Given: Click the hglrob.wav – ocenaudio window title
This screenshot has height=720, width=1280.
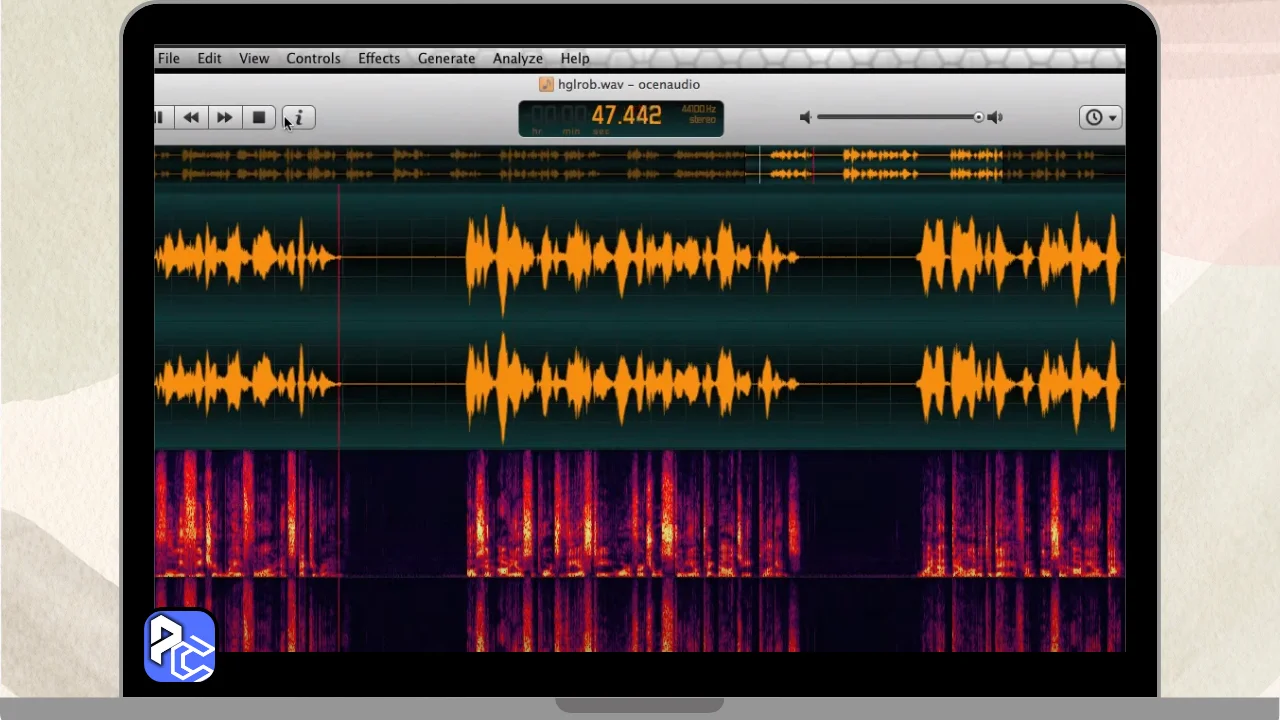Looking at the screenshot, I should point(629,85).
